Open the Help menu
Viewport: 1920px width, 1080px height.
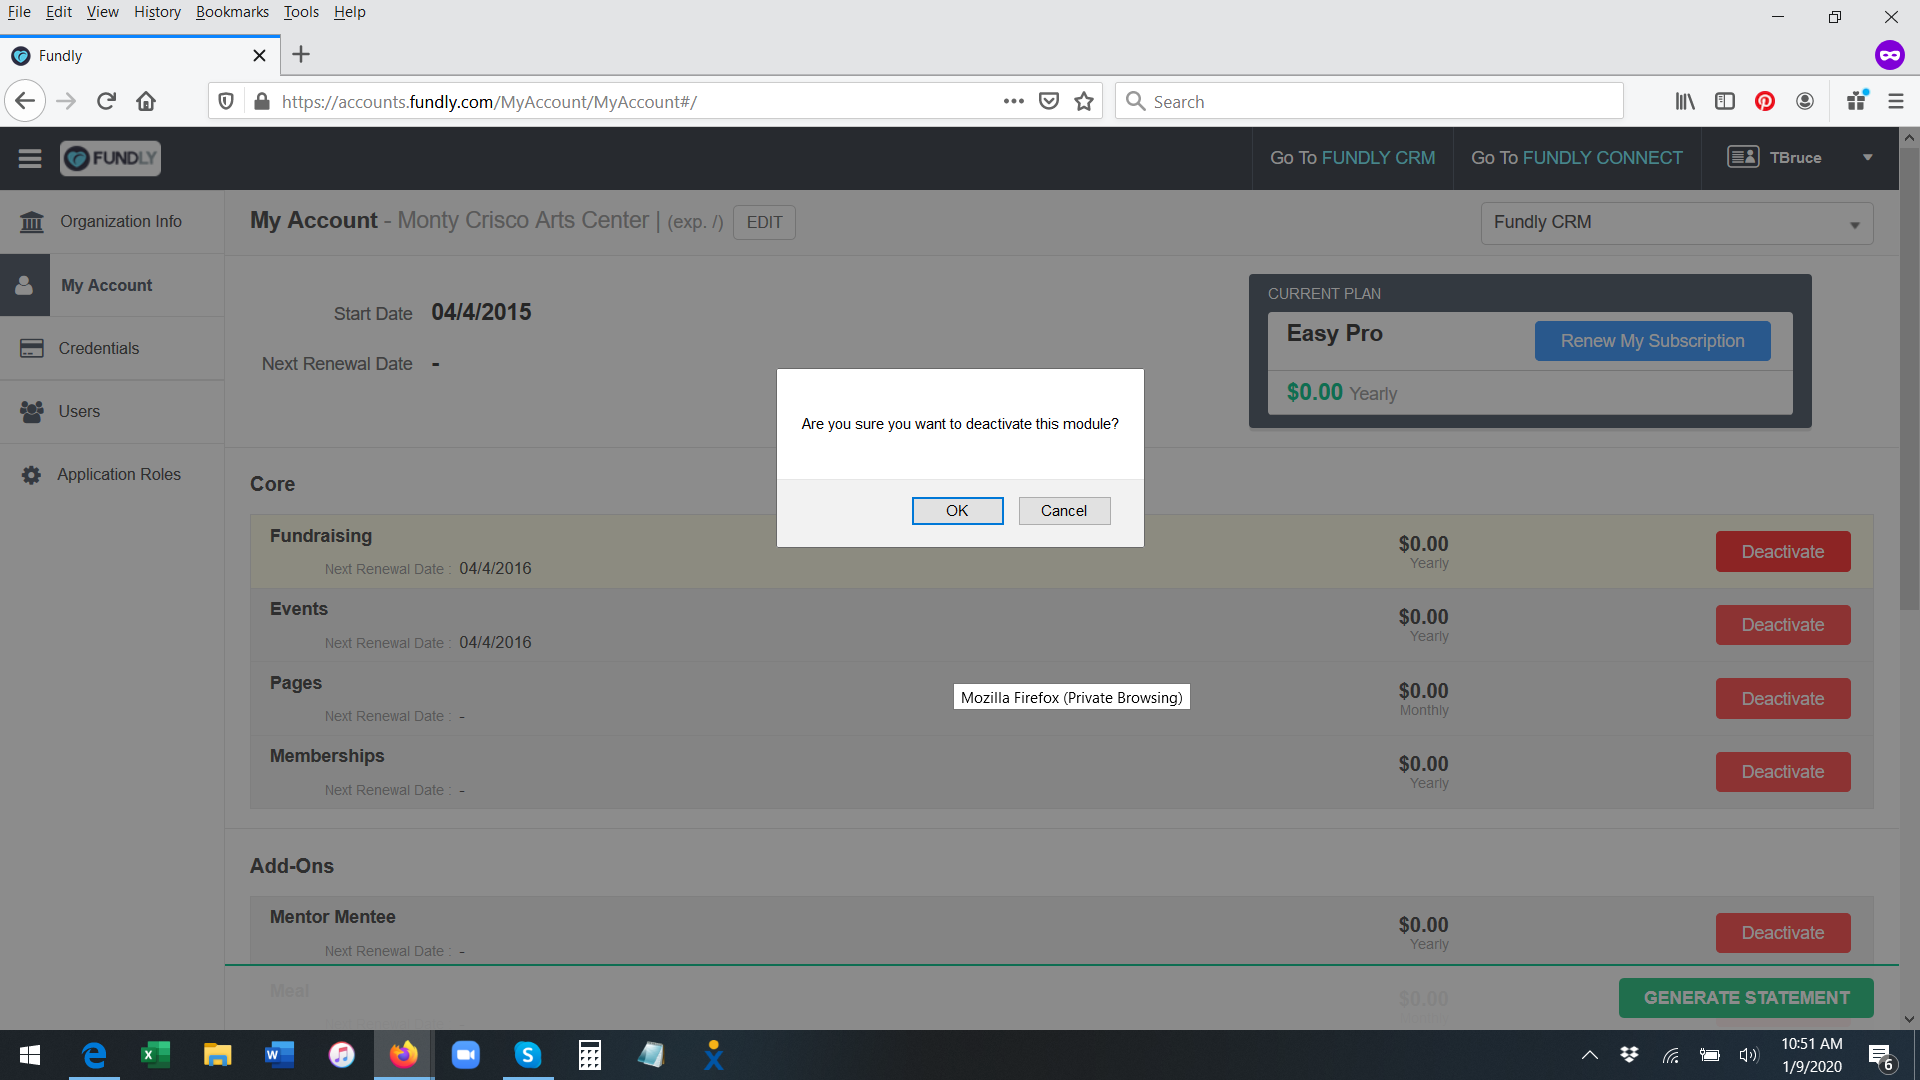tap(350, 12)
